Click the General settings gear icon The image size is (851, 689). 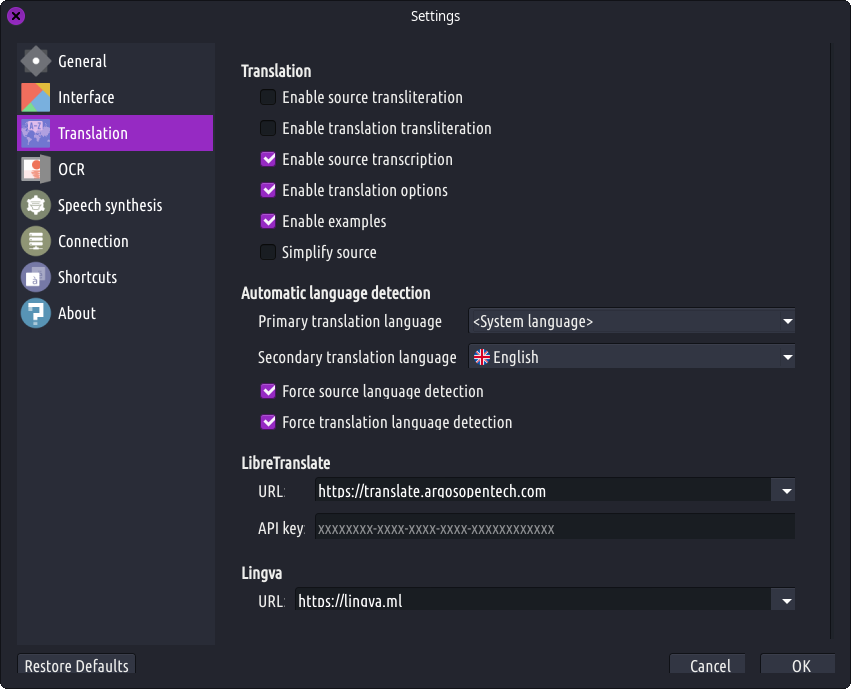pyautogui.click(x=36, y=61)
